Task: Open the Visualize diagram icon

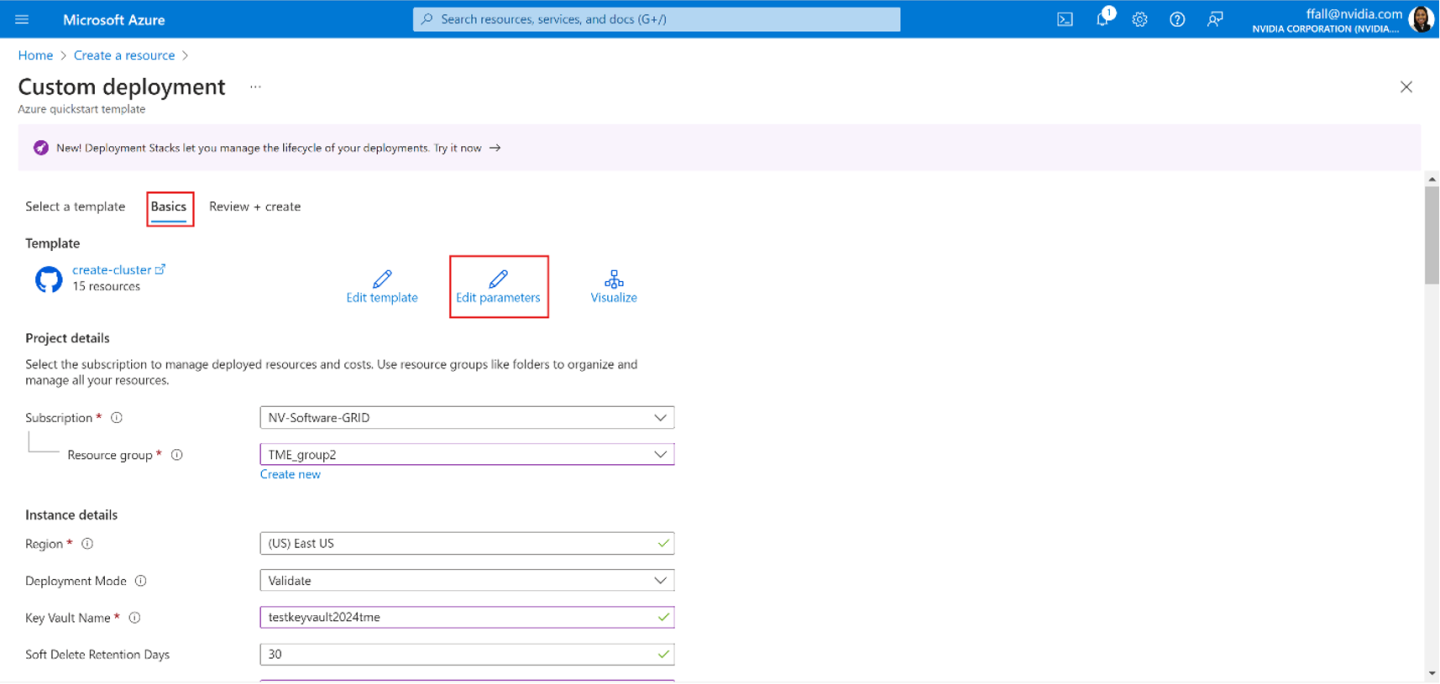Action: [614, 279]
